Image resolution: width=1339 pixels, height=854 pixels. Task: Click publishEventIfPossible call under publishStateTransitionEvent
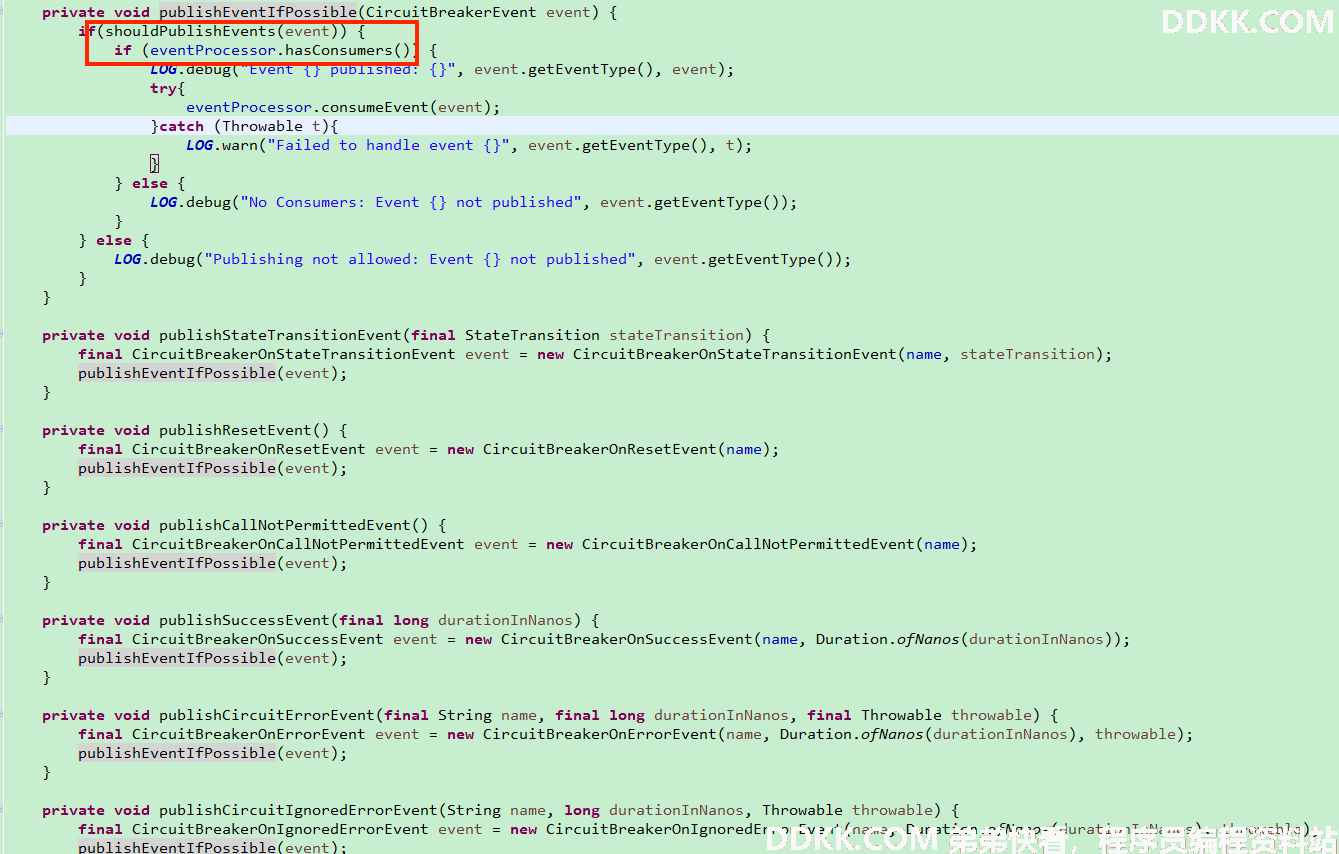pyautogui.click(x=177, y=373)
